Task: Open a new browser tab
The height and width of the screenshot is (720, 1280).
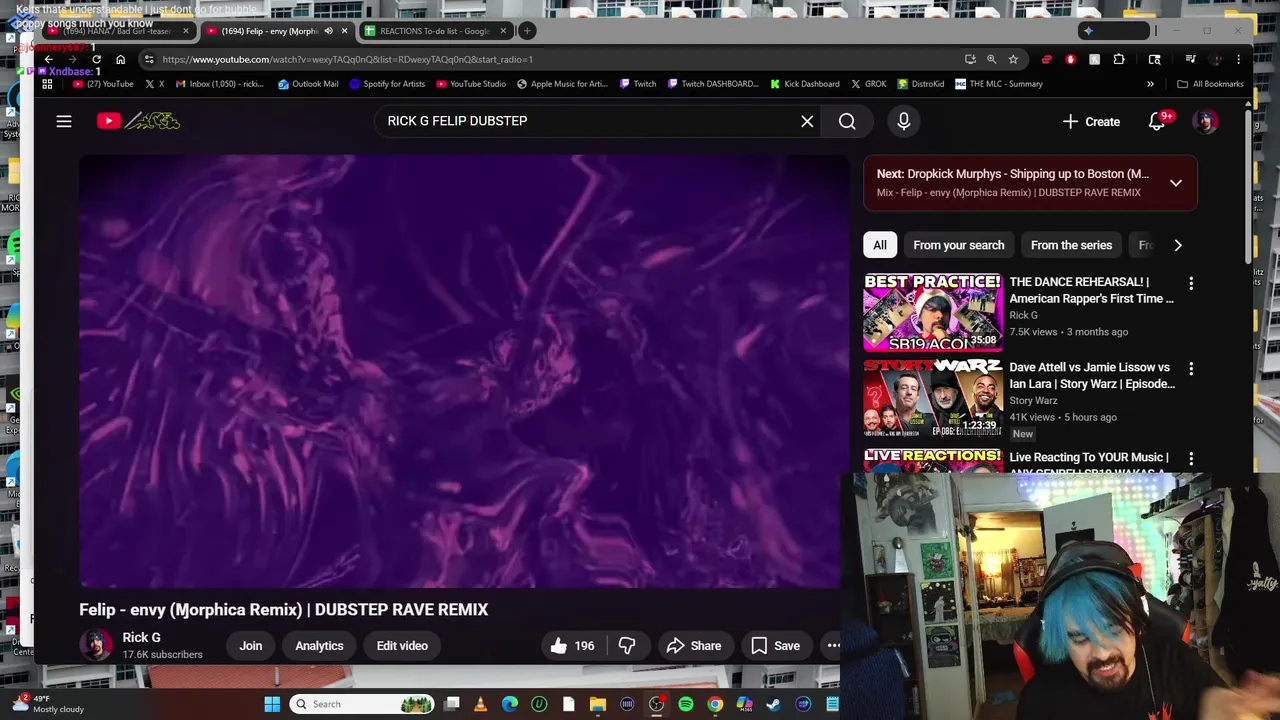Action: 527,31
